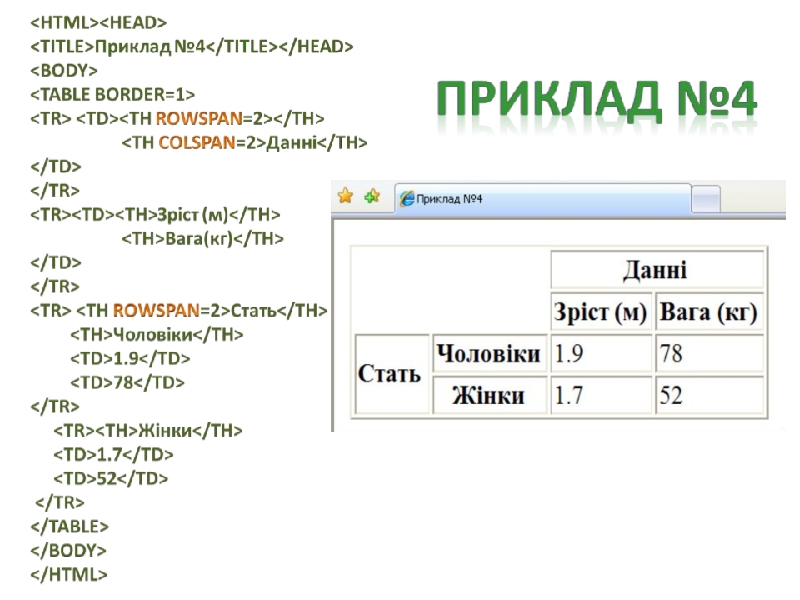Click the TABLE BORDER=1 code line
This screenshot has height=600, width=800.
click(112, 95)
